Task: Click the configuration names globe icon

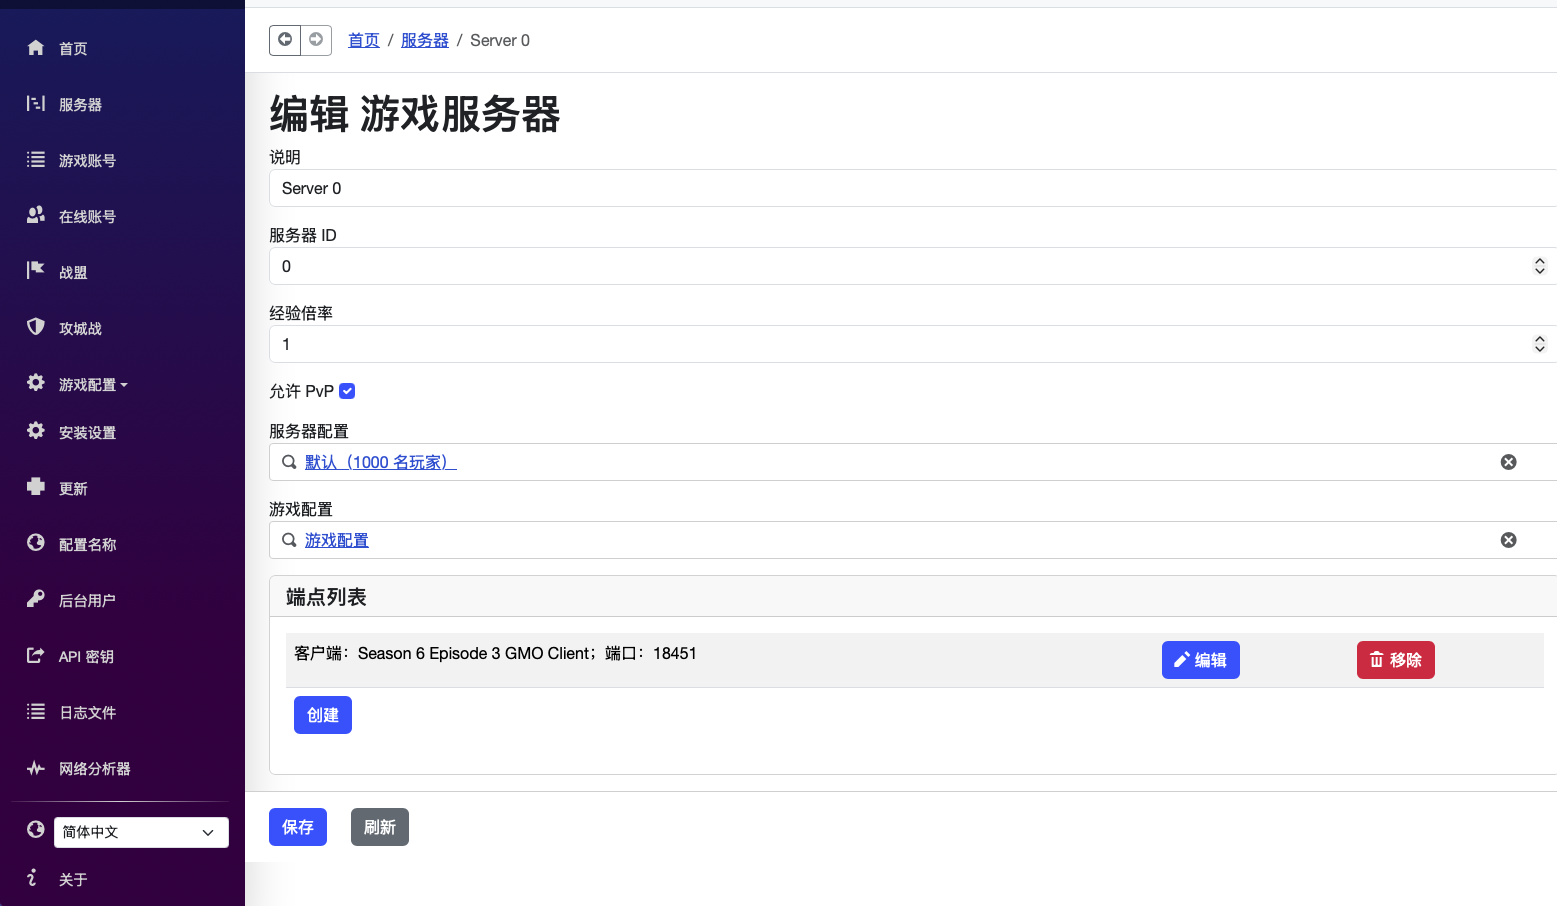Action: (x=36, y=543)
